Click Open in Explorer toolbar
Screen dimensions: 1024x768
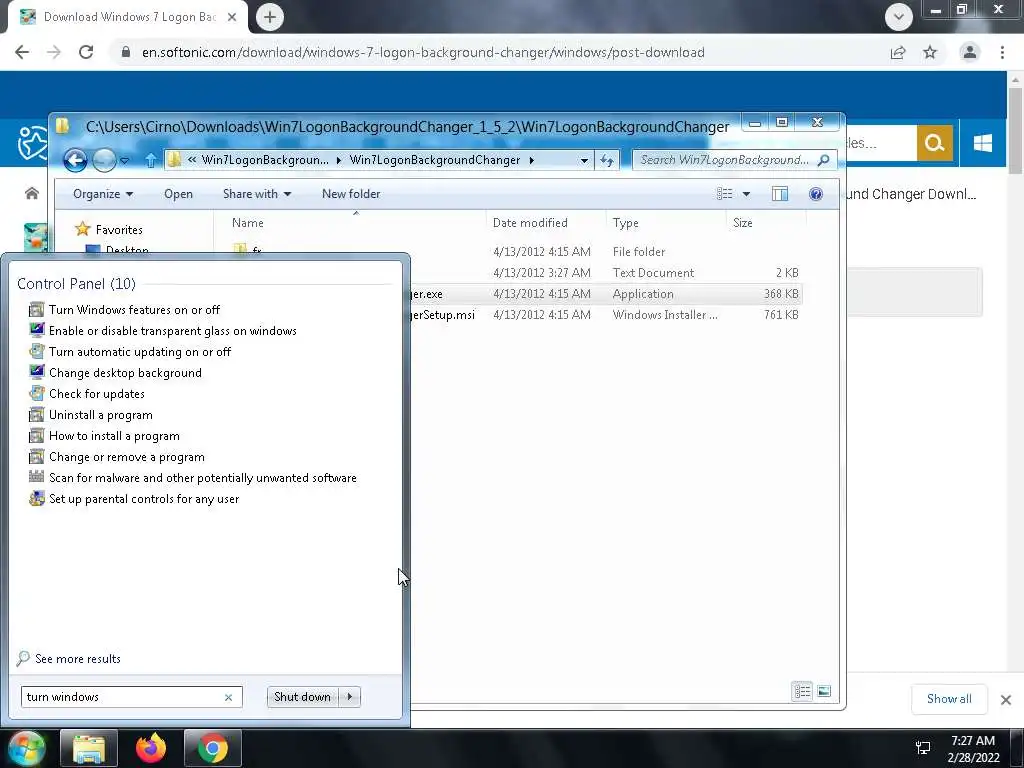tap(178, 194)
